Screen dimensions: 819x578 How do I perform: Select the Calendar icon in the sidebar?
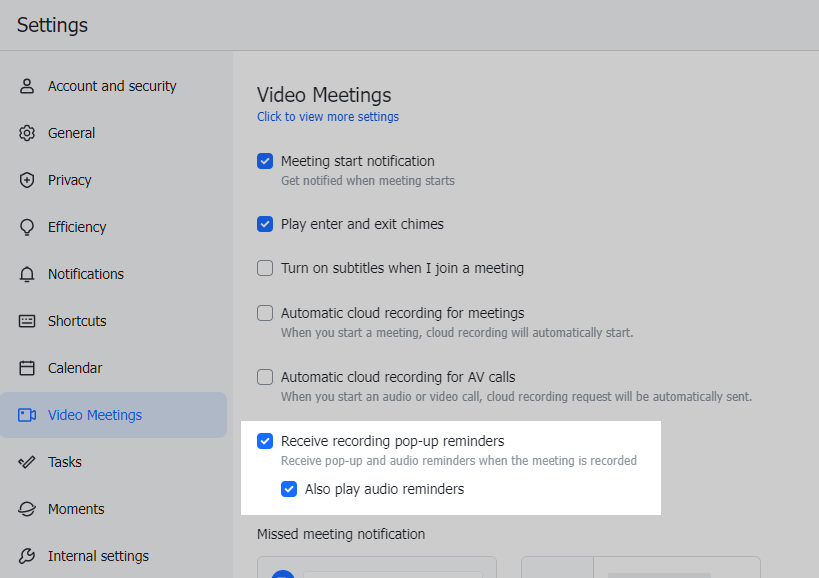coord(27,368)
